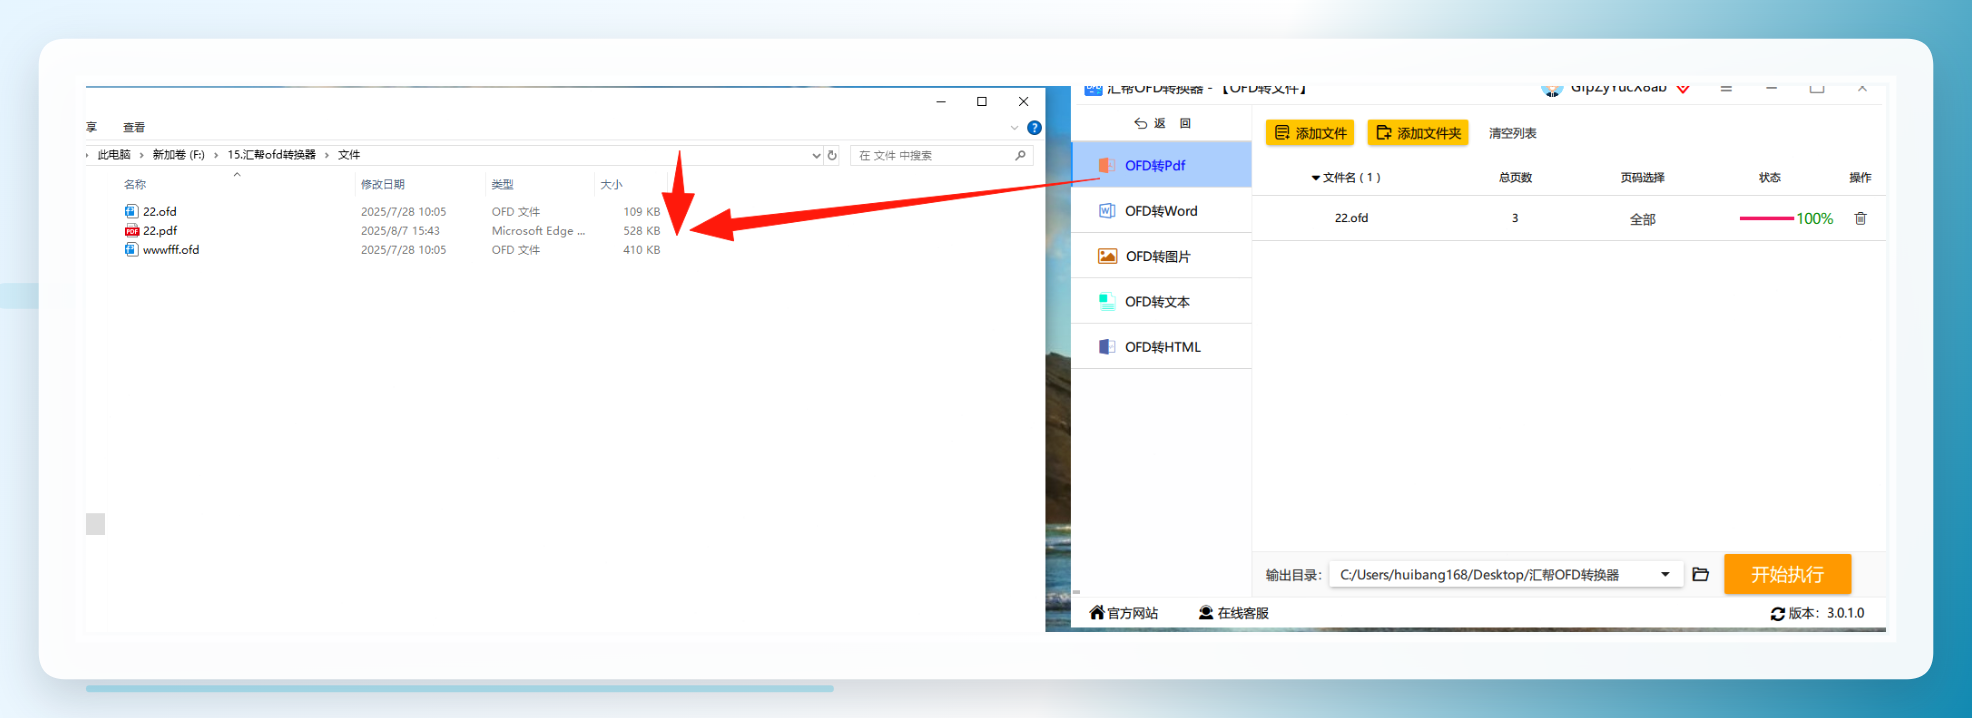Screen dimensions: 1972x718
Task: Expand Explorer ribbon with the chevron
Action: (1014, 128)
